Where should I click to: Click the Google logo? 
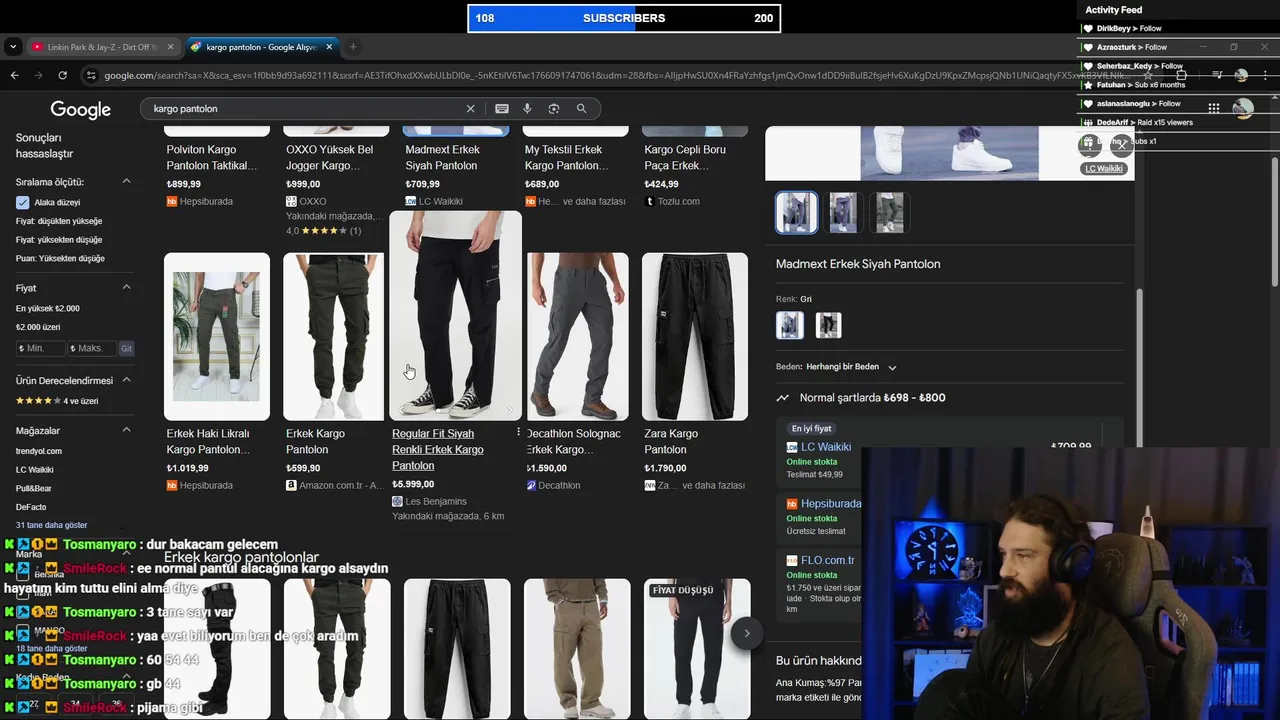80,110
